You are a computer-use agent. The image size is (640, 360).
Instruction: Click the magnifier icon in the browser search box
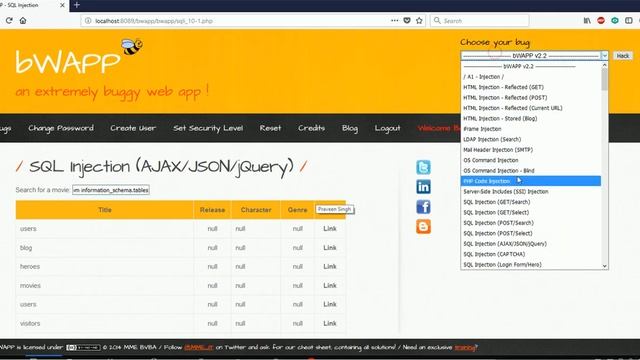[437, 20]
